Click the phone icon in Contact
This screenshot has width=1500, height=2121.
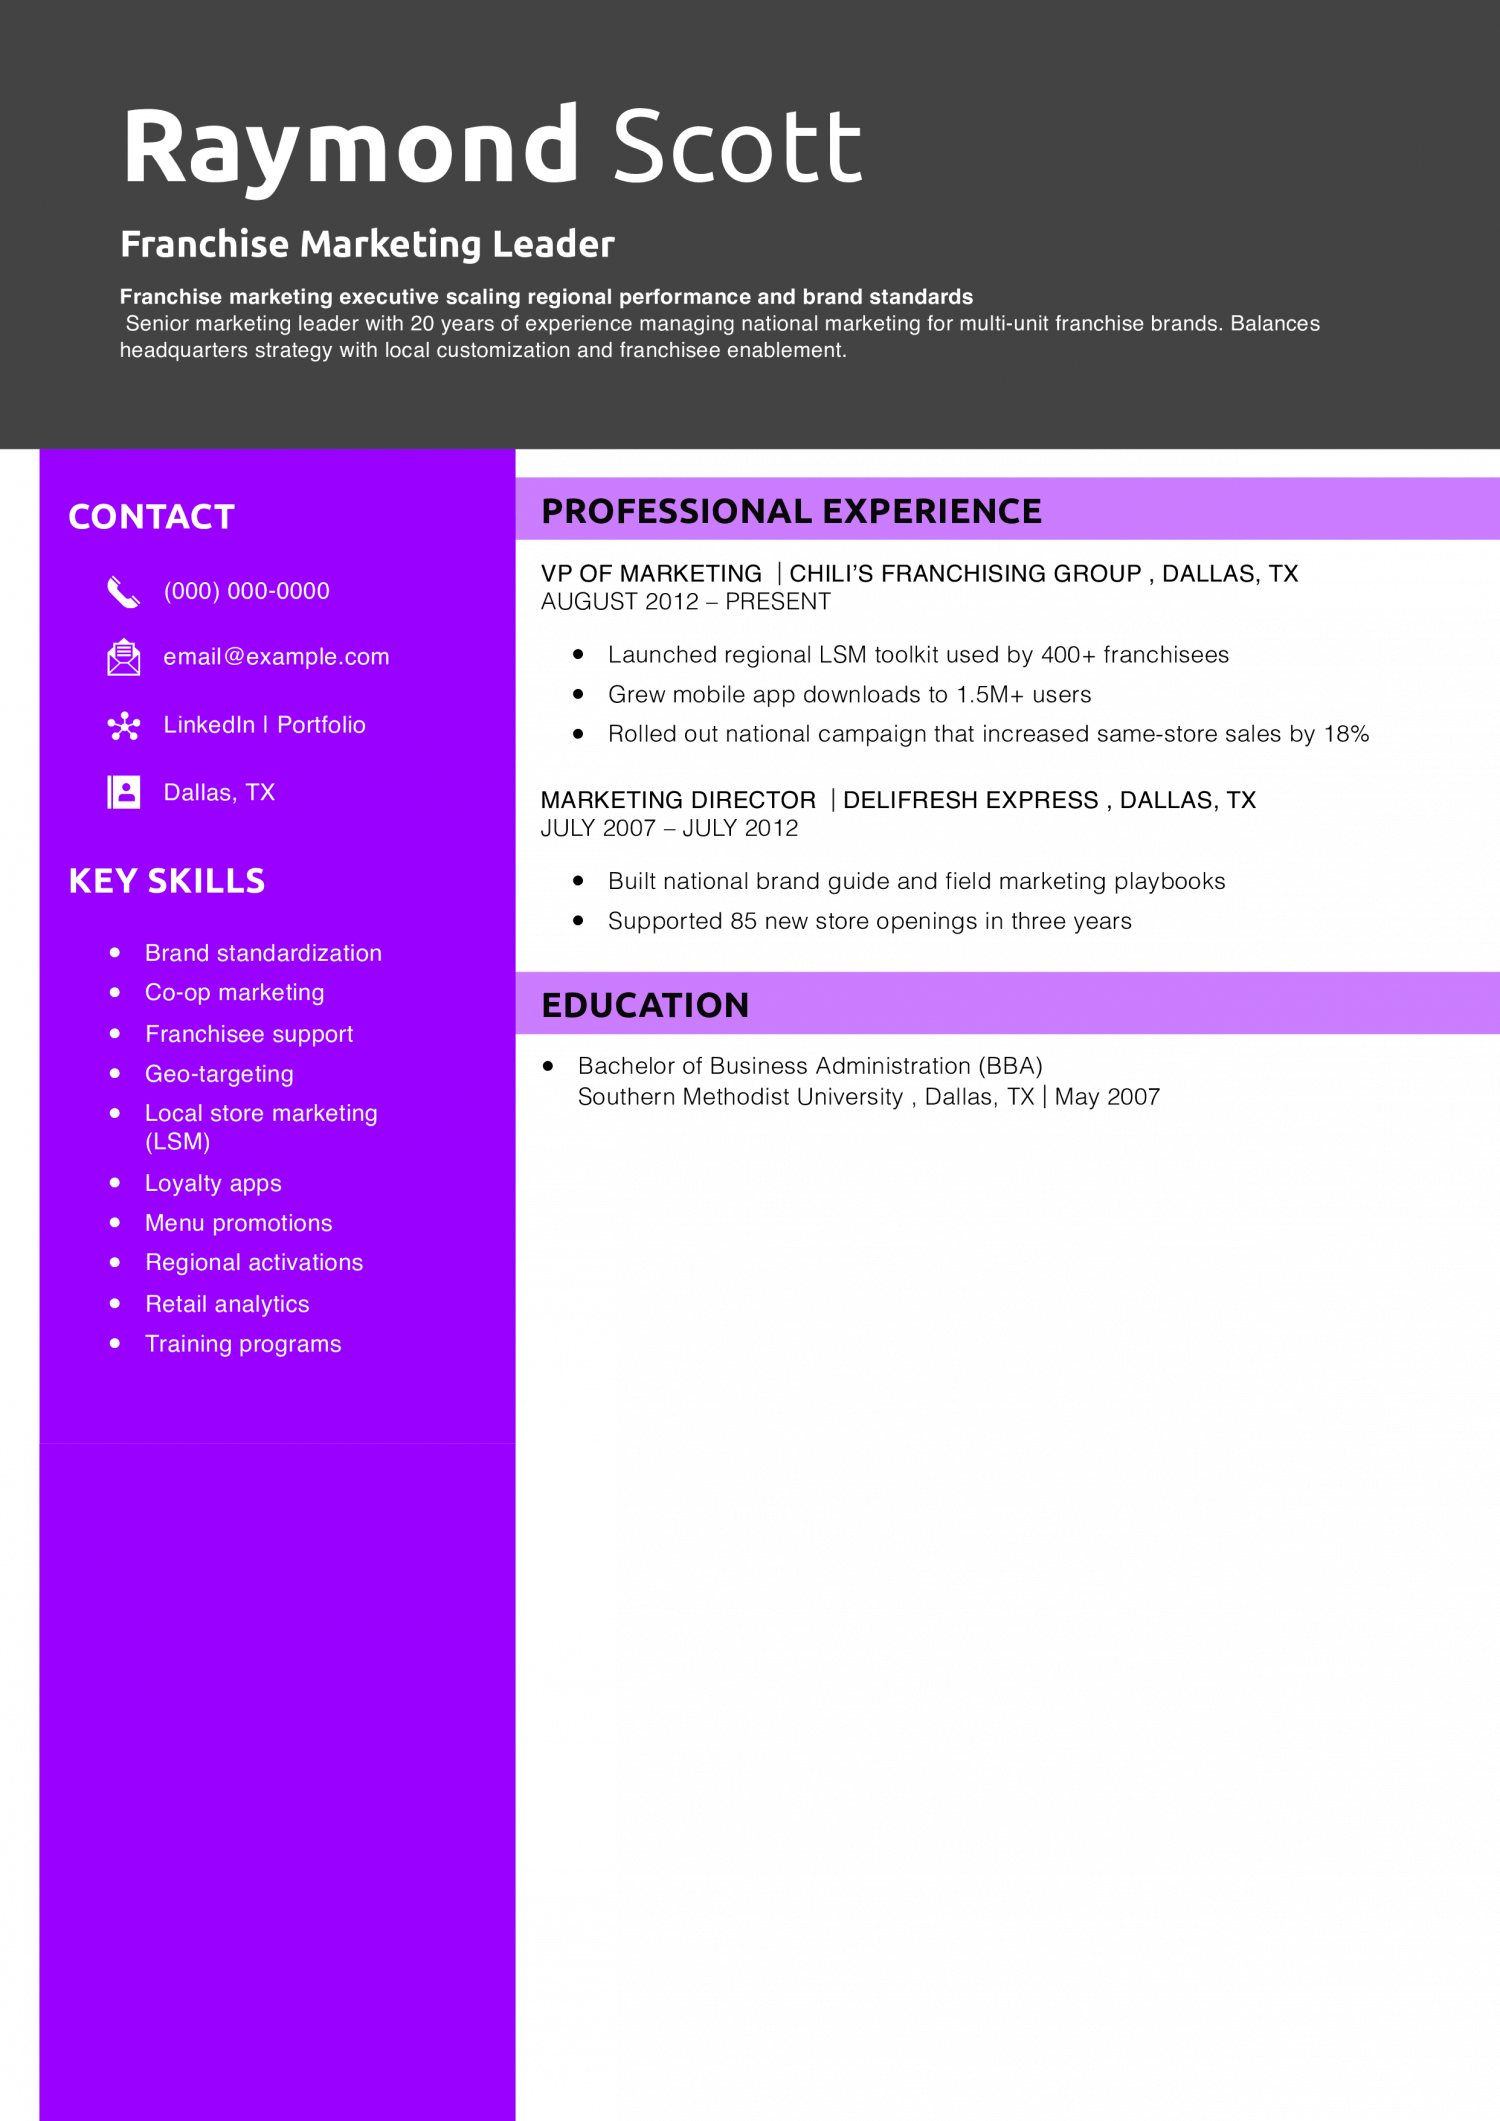point(124,592)
